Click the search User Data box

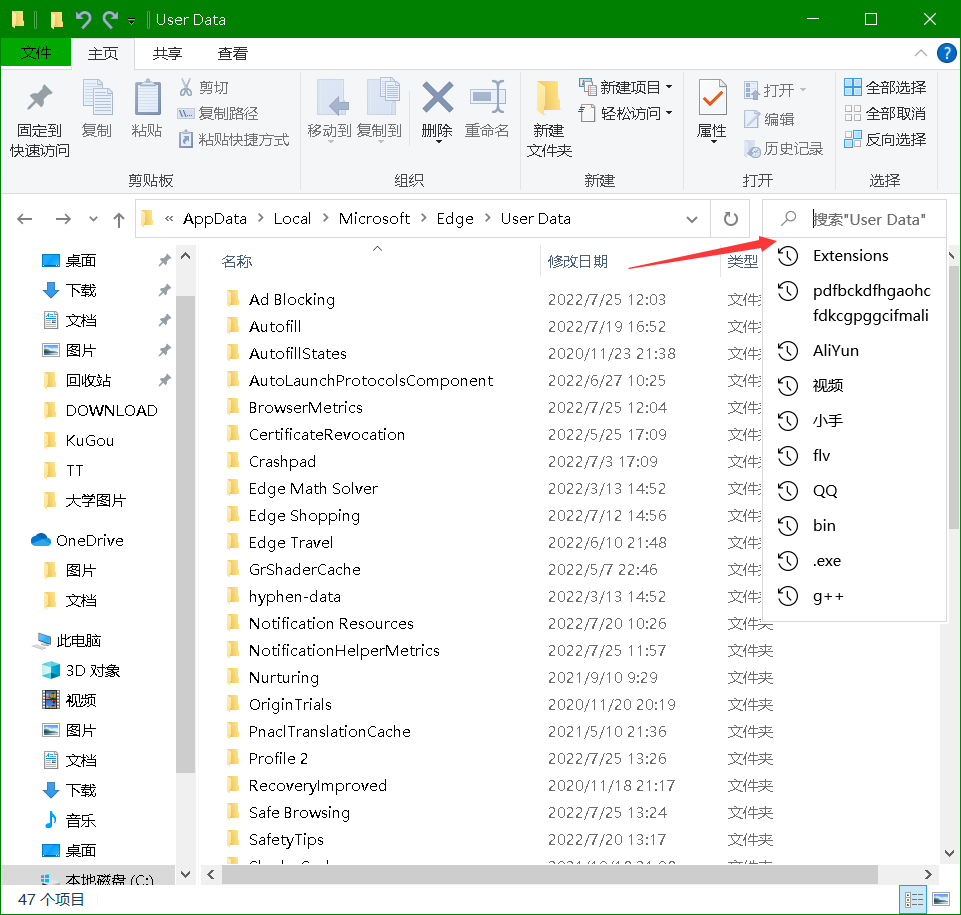(854, 219)
